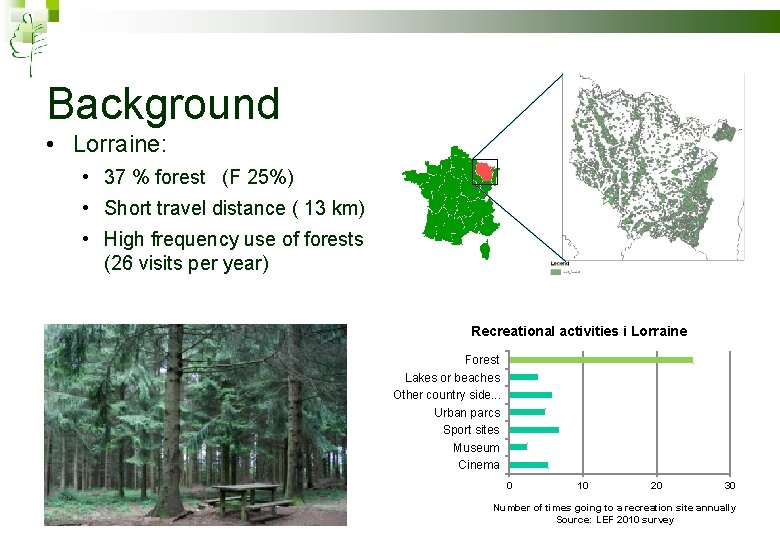Viewport: 780px width, 540px height.
Task: Select '37 % forest (F 25%)' line
Action: click(199, 177)
